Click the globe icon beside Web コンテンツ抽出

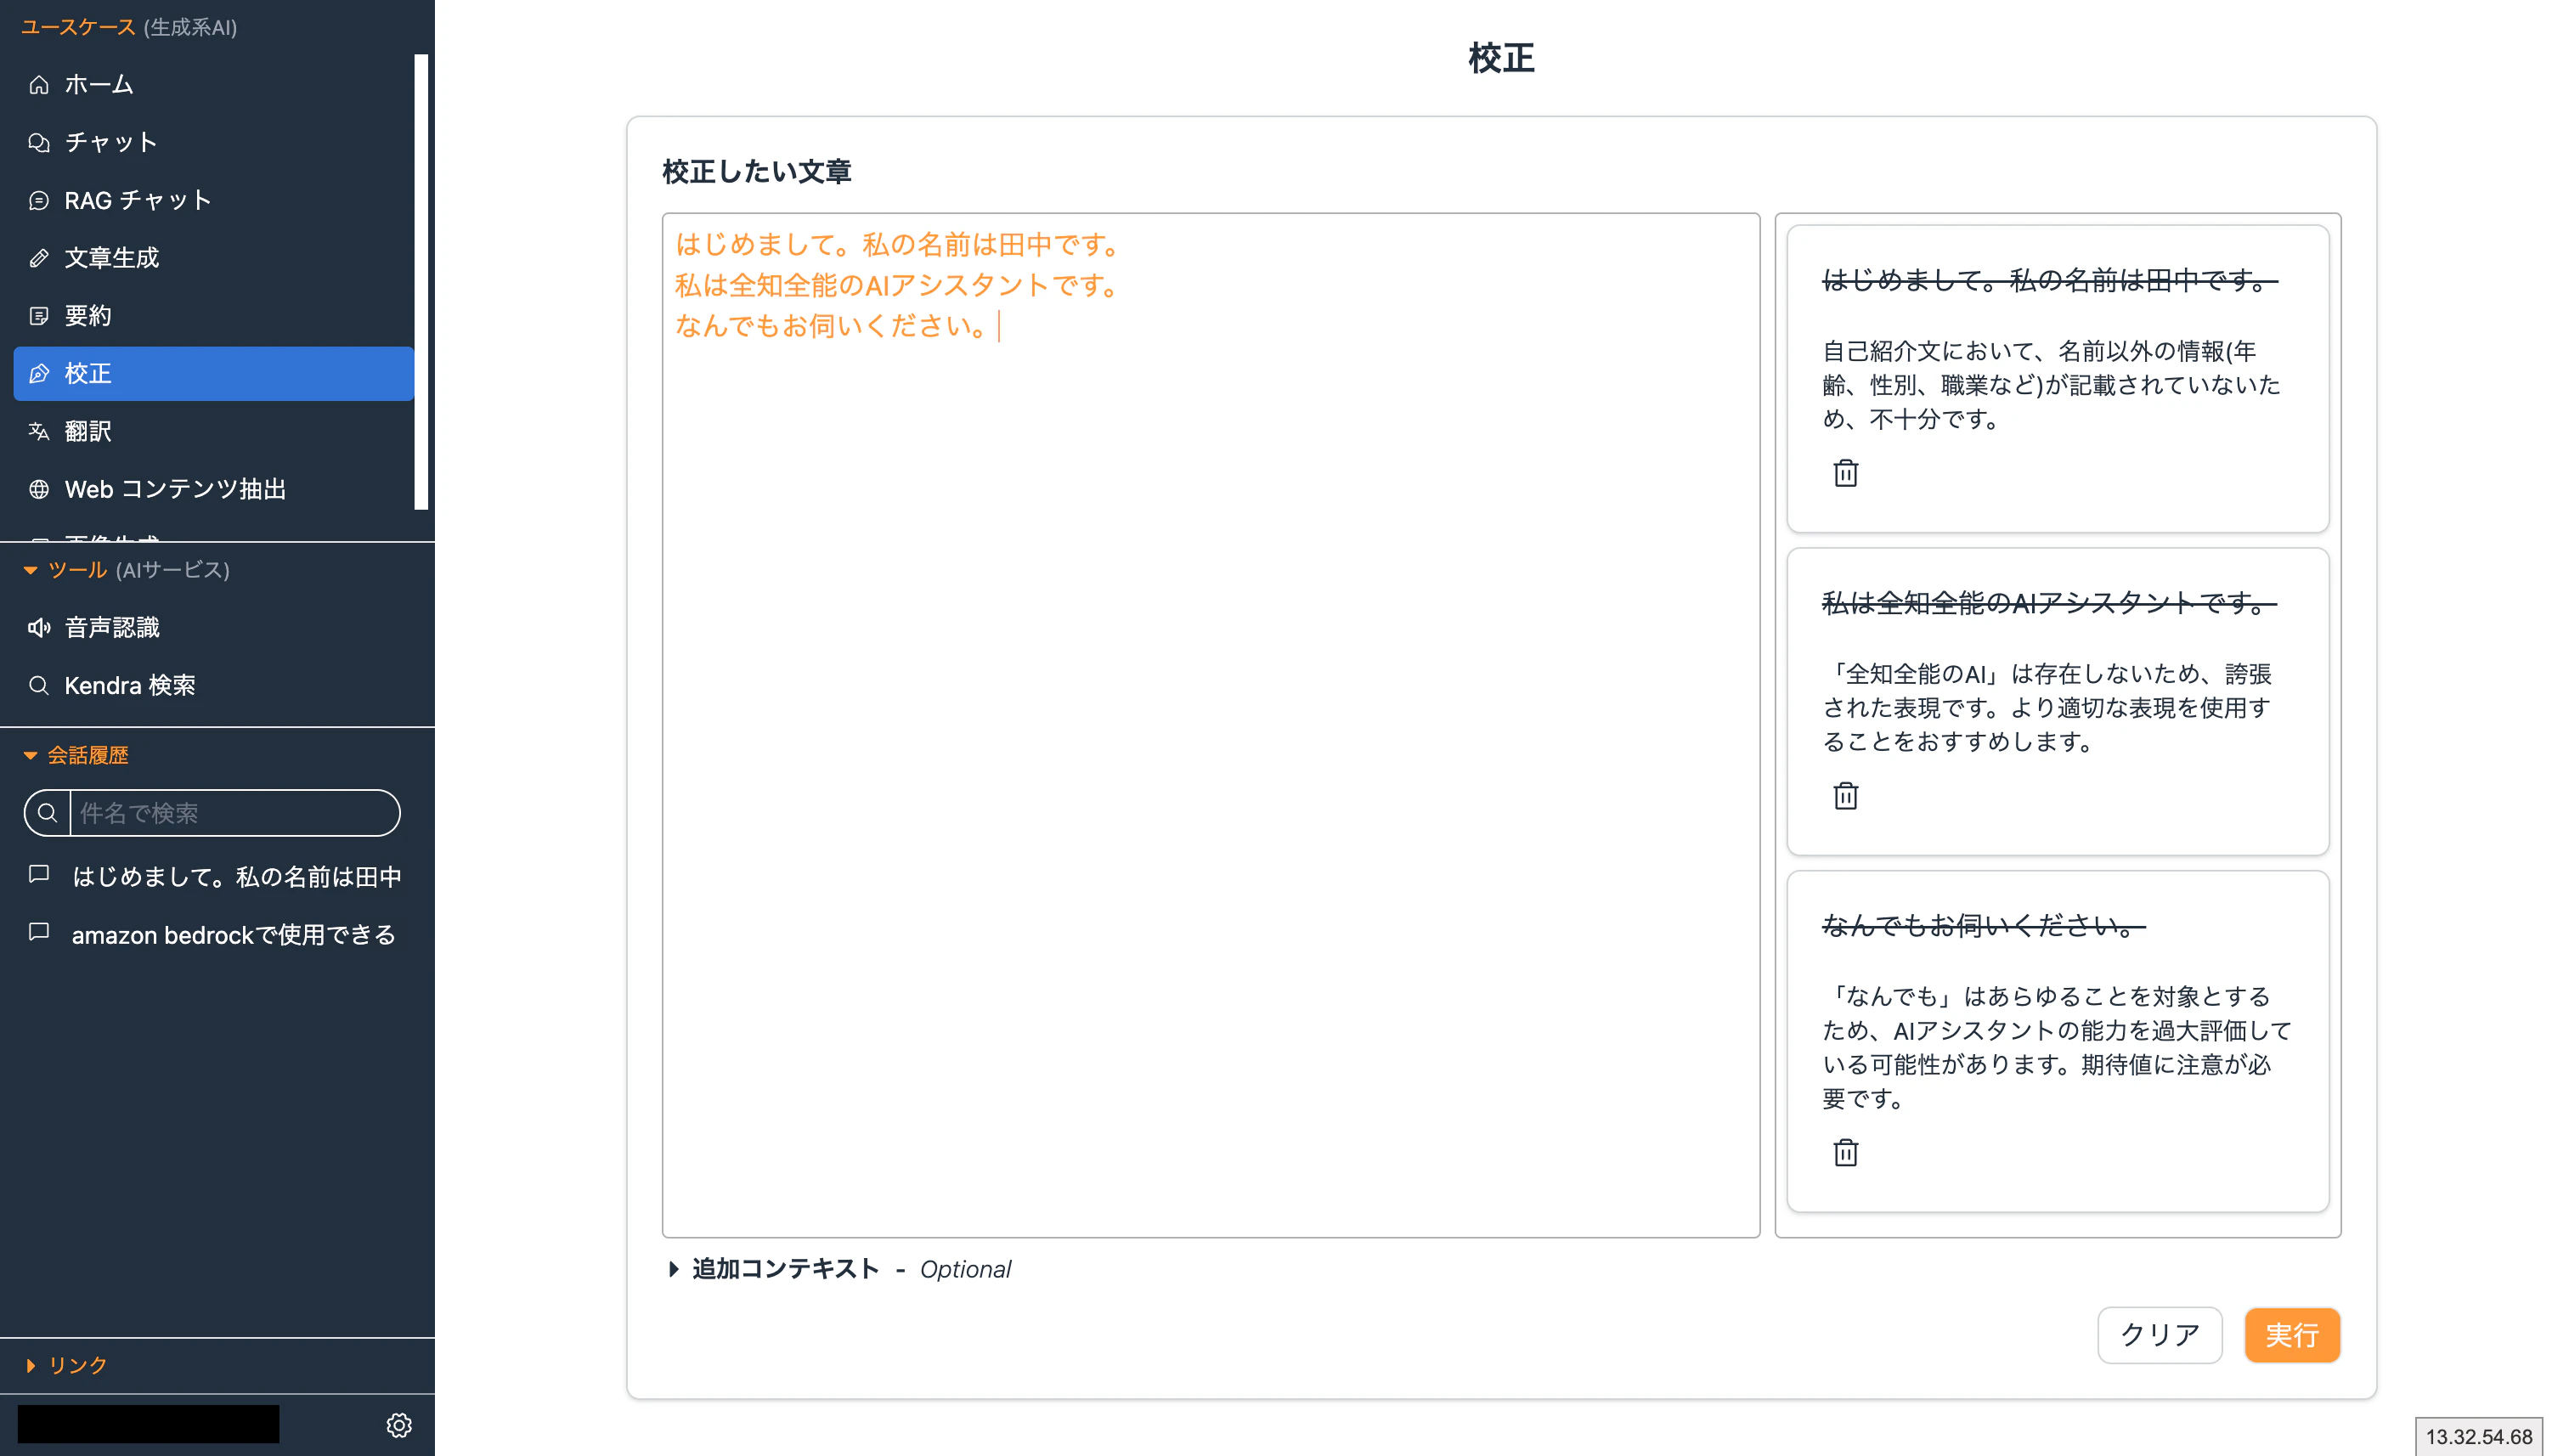coord(39,489)
